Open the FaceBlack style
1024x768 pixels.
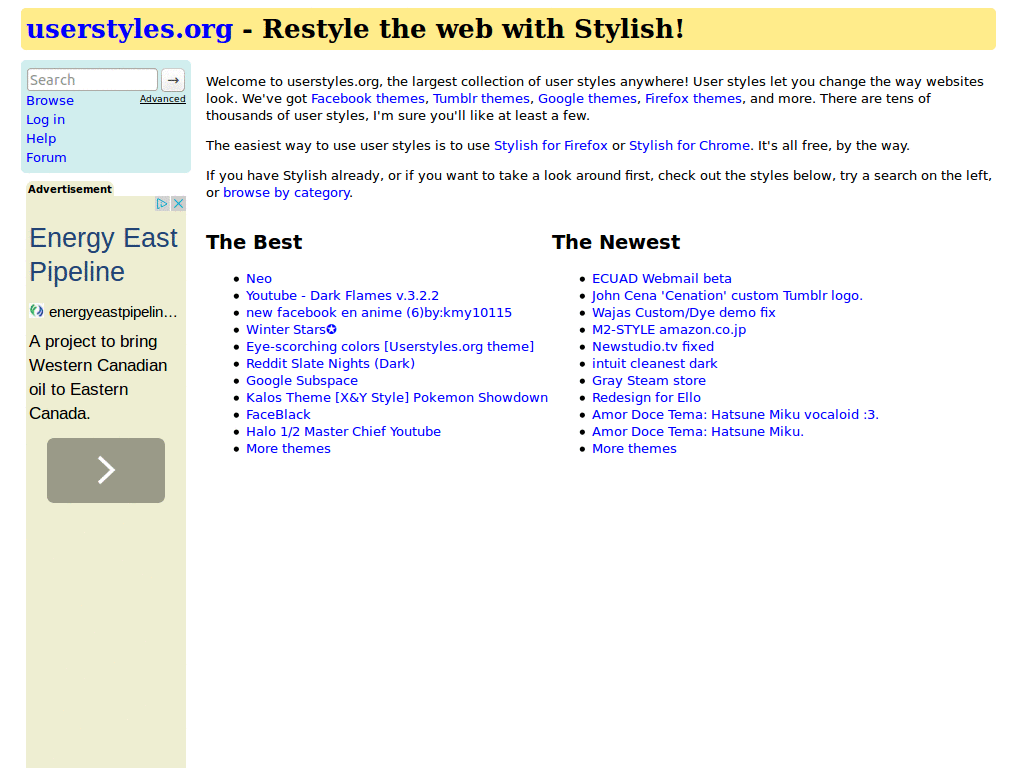click(278, 415)
